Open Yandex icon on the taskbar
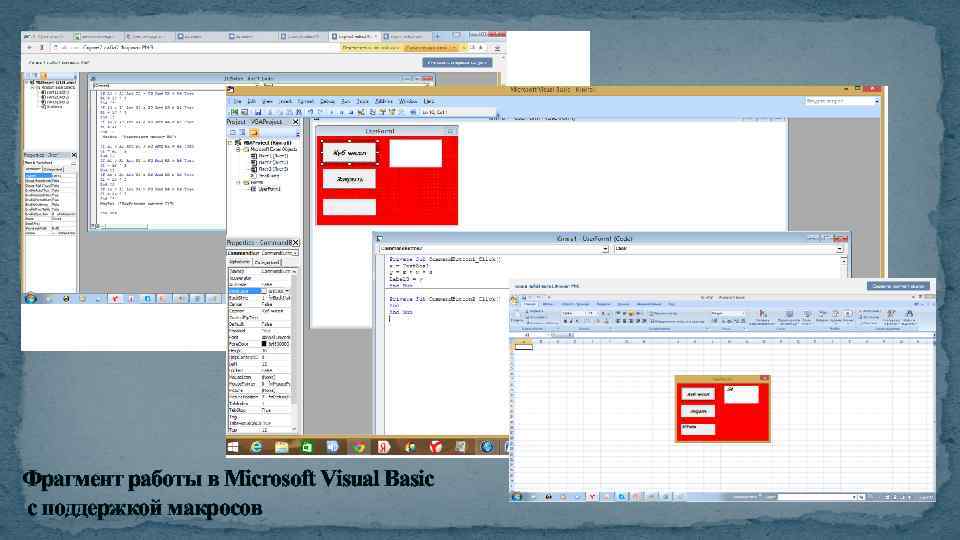960x540 pixels. coord(384,447)
